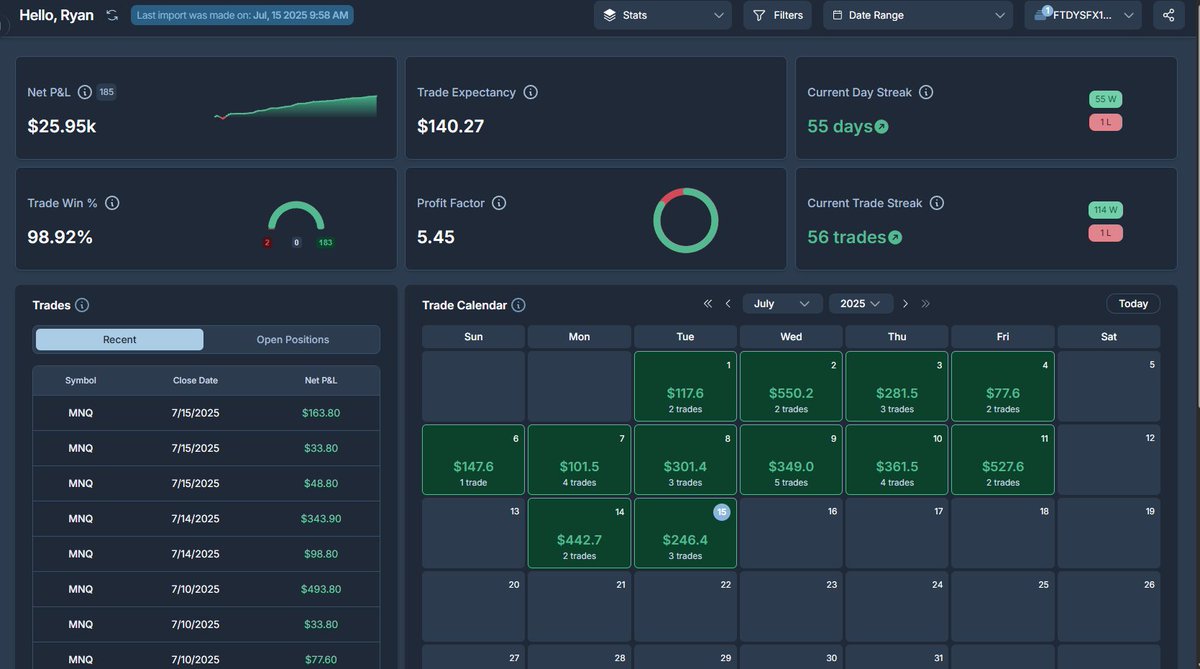The width and height of the screenshot is (1200, 669).
Task: Click the info icon next to Trade Expectancy
Action: pos(531,92)
